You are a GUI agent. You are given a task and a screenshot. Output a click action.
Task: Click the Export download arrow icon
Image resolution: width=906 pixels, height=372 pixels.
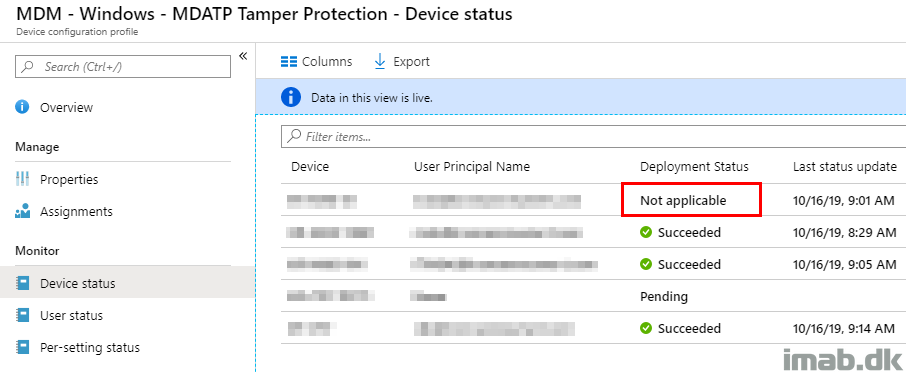[380, 62]
